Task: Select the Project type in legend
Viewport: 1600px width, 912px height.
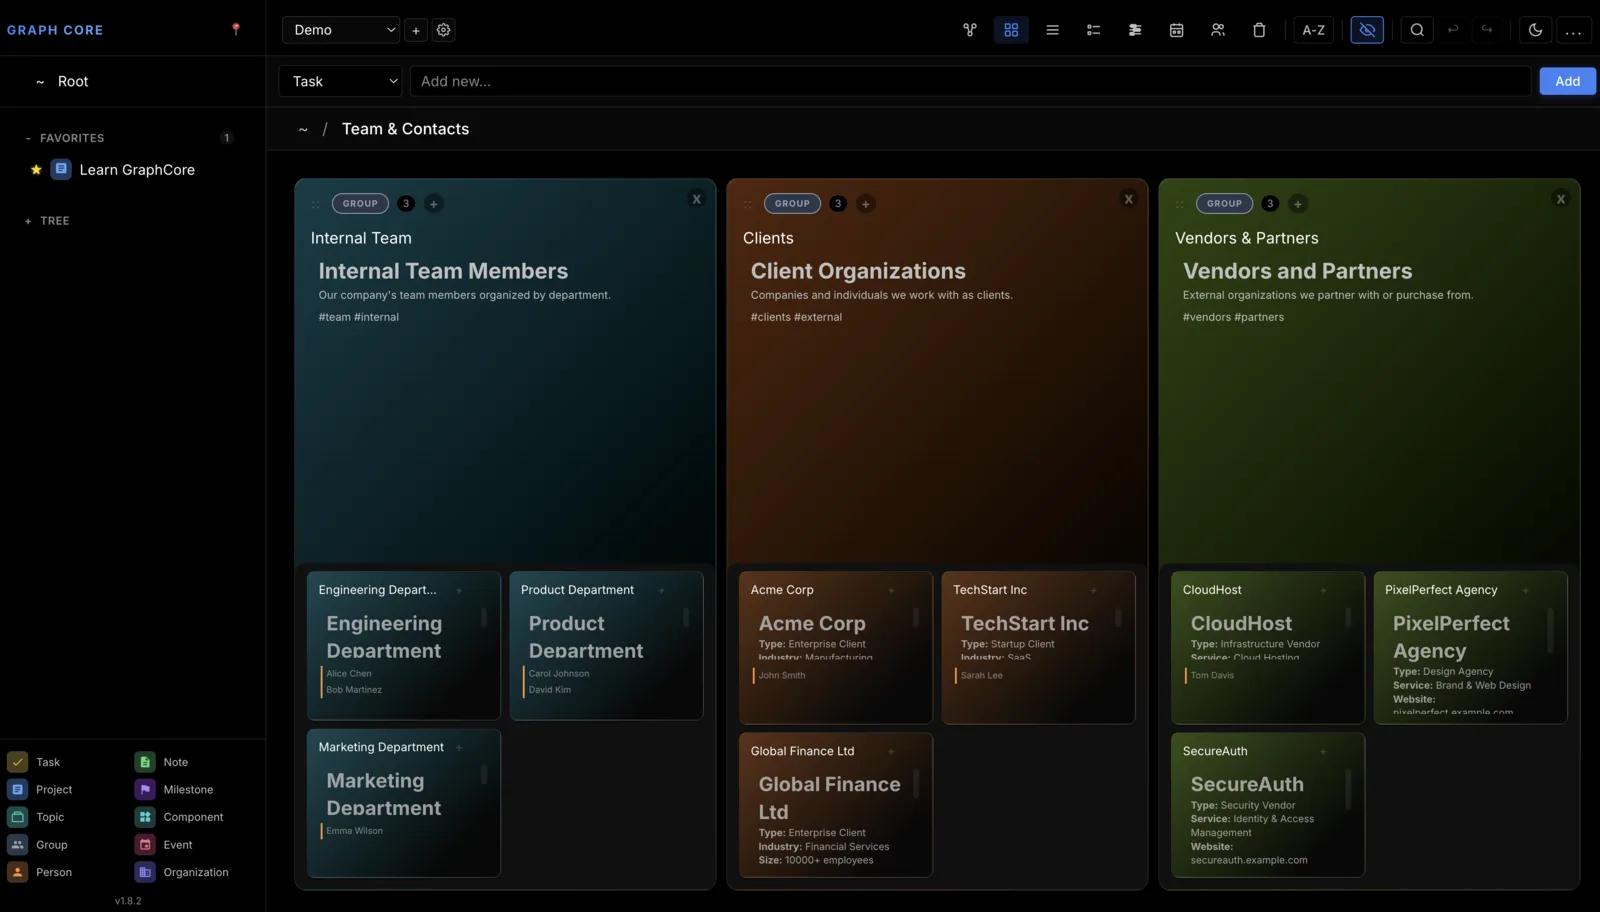Action: click(40, 790)
